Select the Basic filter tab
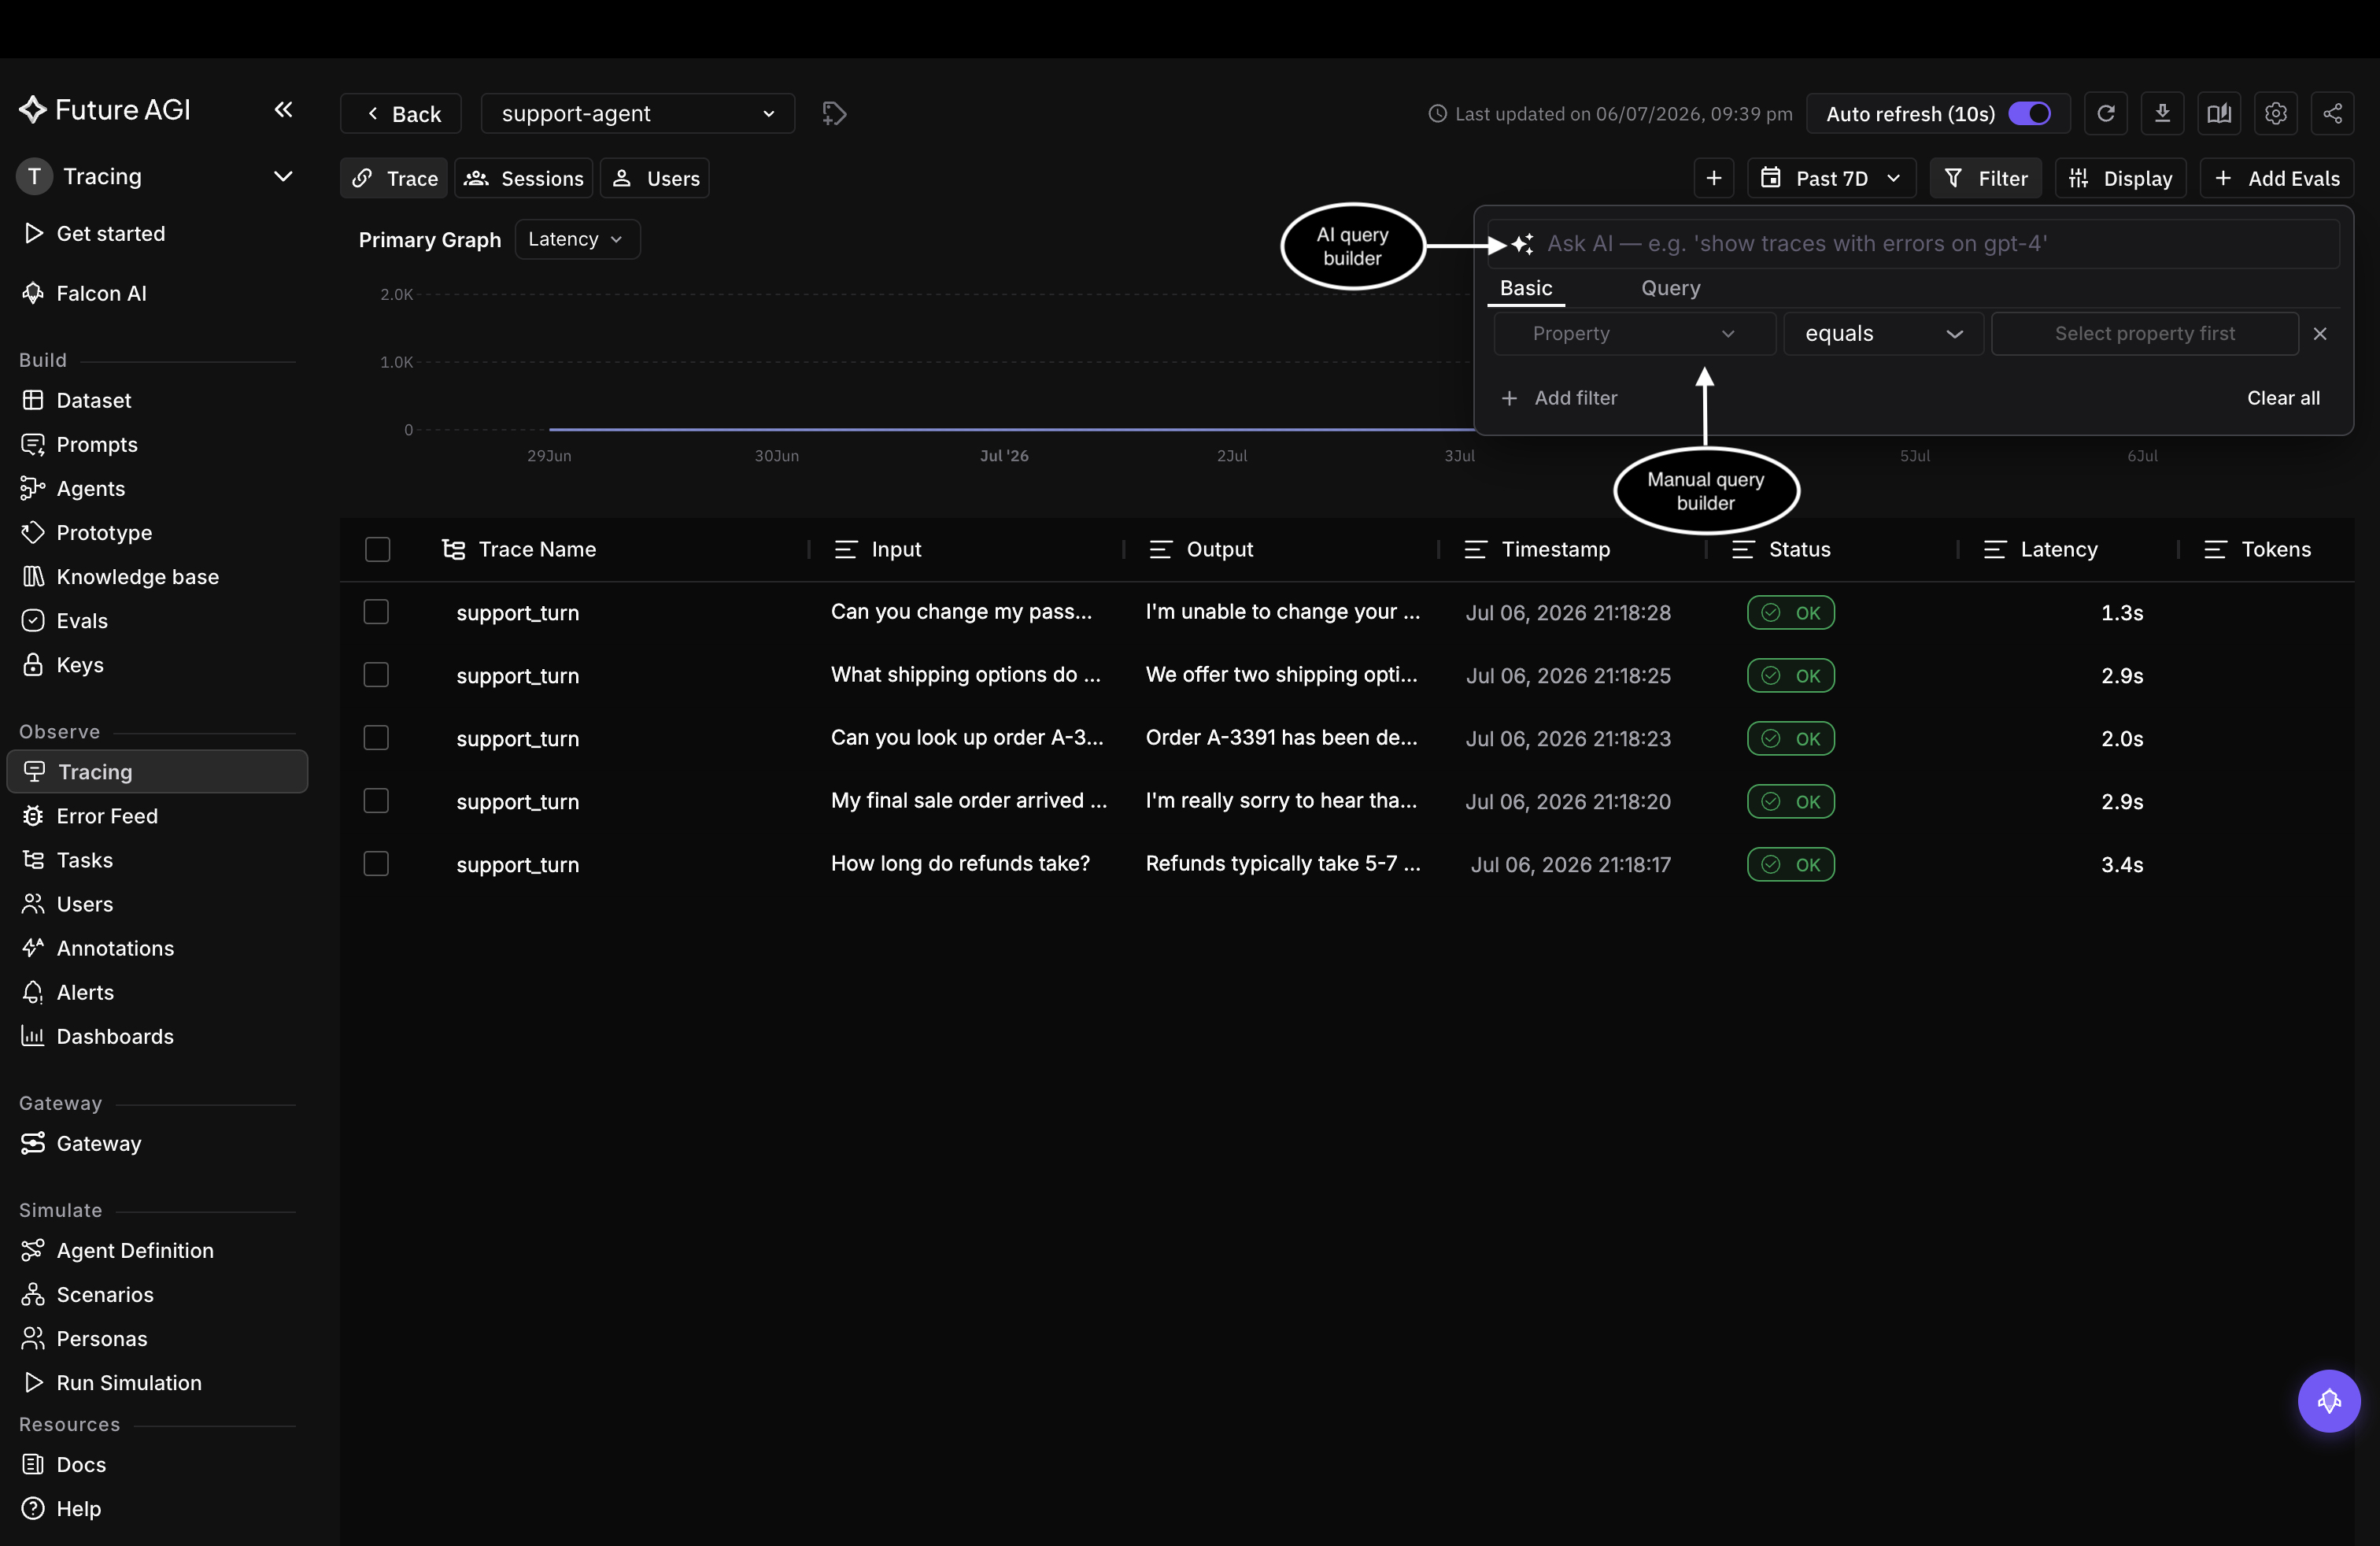Image resolution: width=2380 pixels, height=1546 pixels. click(x=1525, y=288)
